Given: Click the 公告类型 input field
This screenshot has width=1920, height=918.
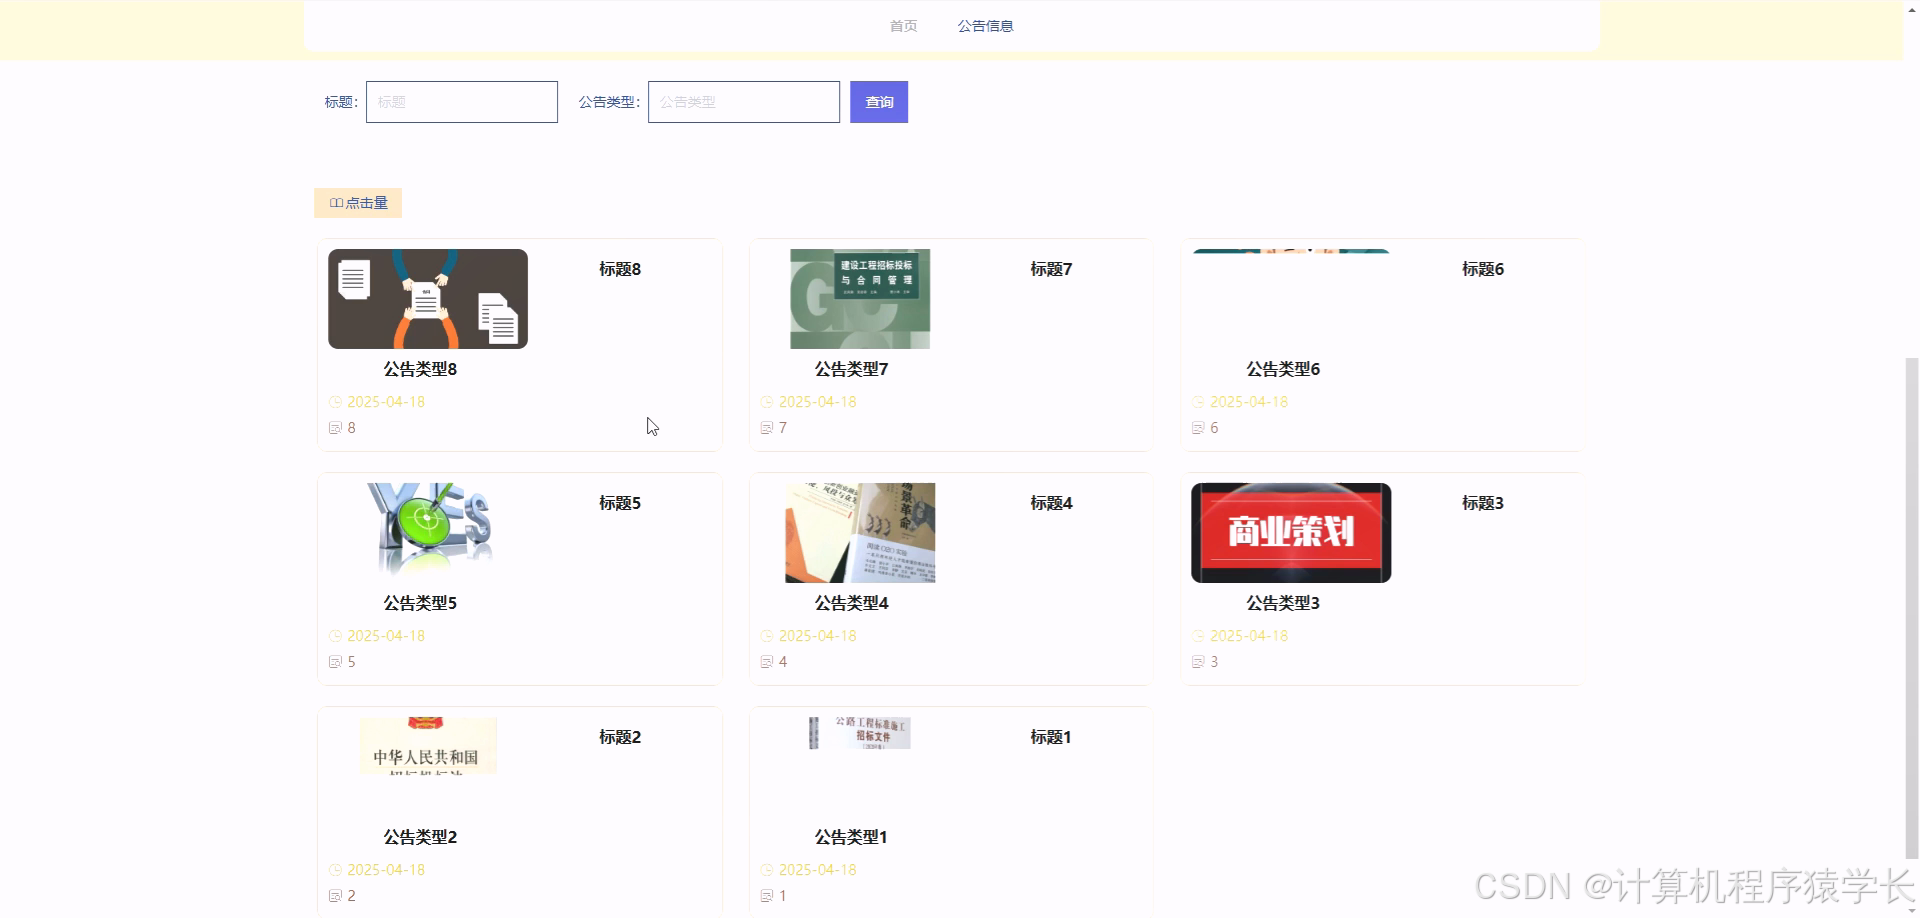Looking at the screenshot, I should pos(743,101).
